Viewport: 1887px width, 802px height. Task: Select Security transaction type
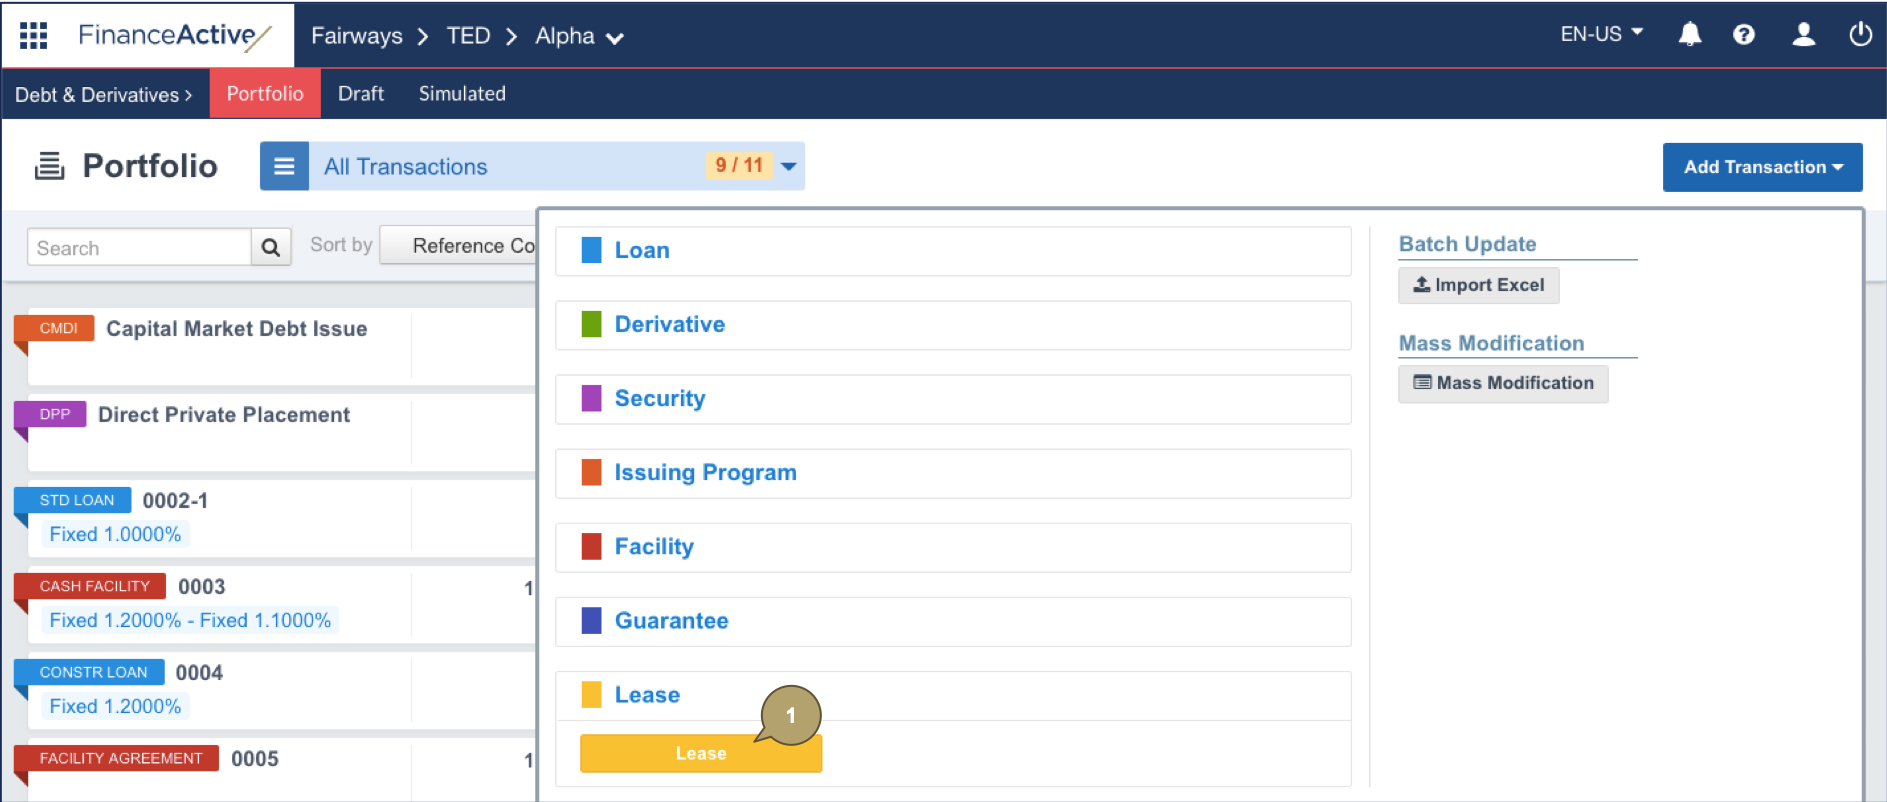tap(953, 399)
